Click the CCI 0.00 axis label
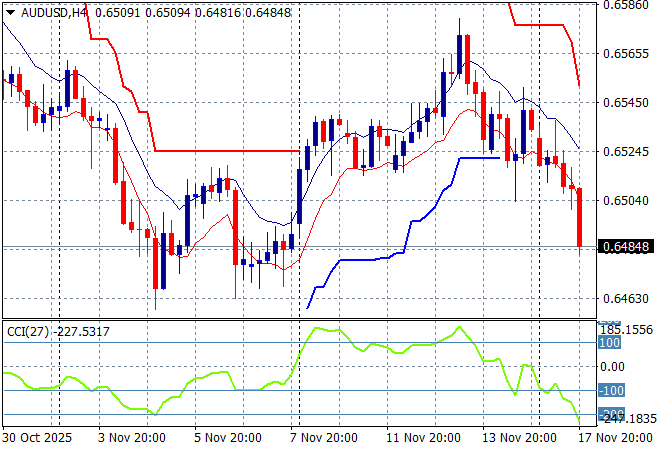 click(x=612, y=367)
